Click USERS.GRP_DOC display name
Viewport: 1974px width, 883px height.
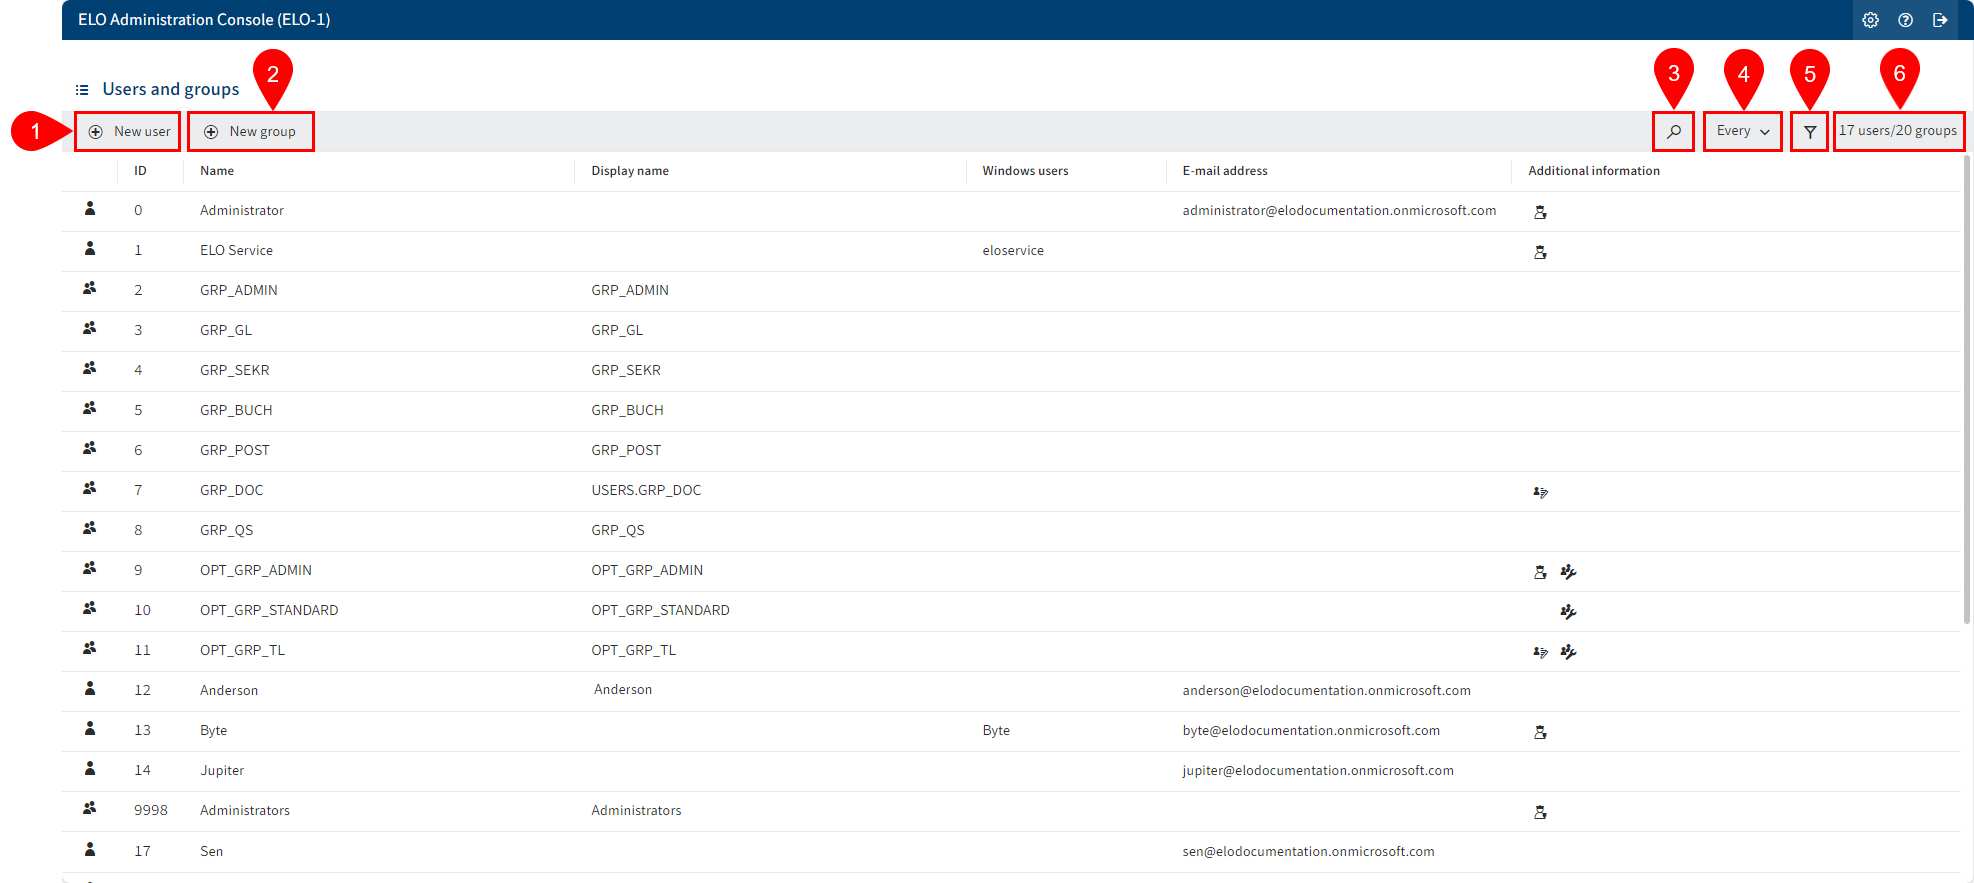646,491
